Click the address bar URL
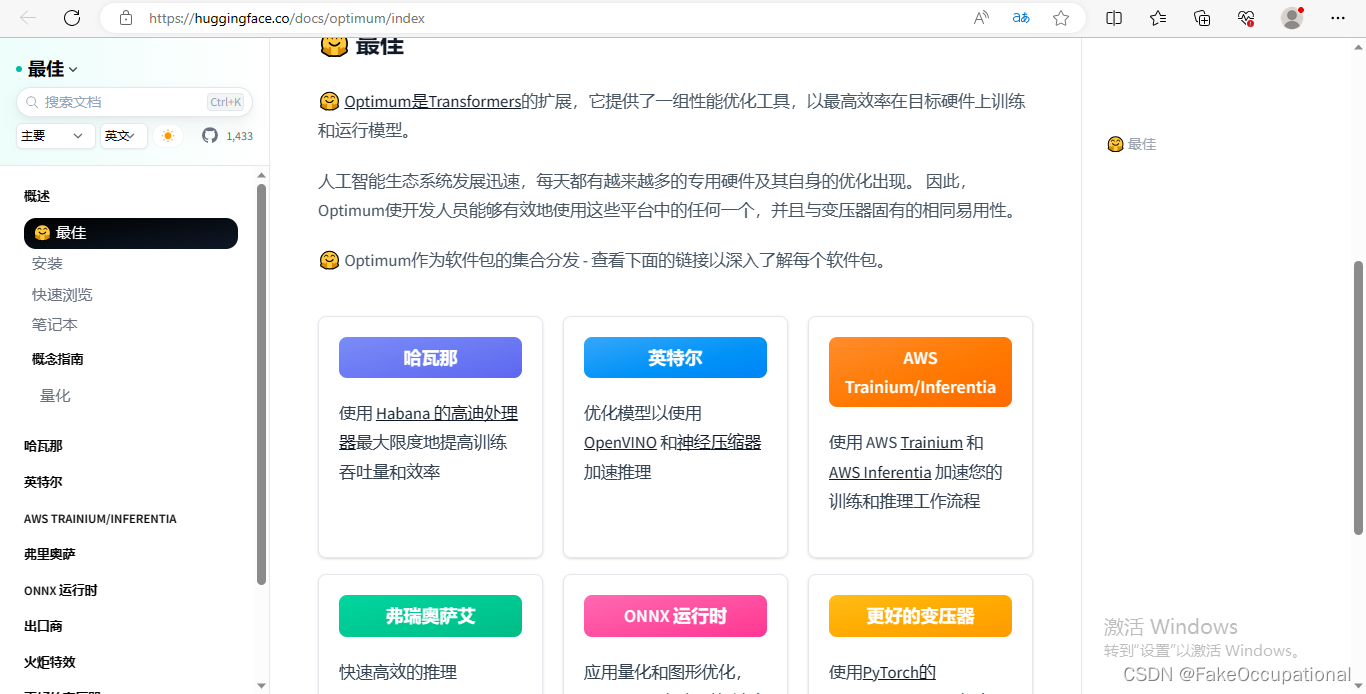Screen dimensions: 1366x694 [x=287, y=18]
